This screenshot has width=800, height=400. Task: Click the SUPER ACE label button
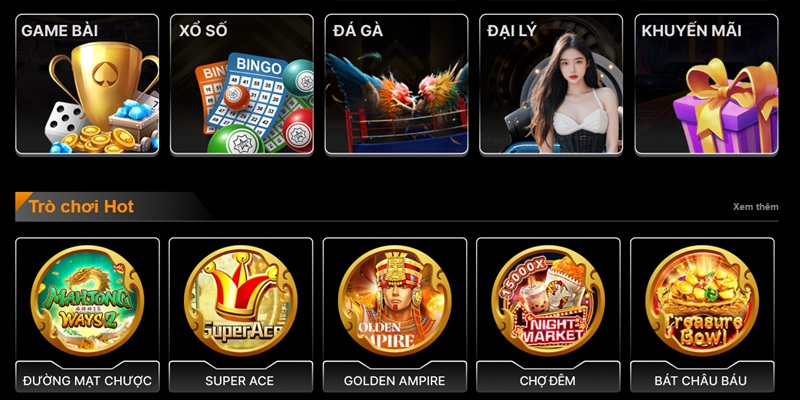tap(240, 380)
